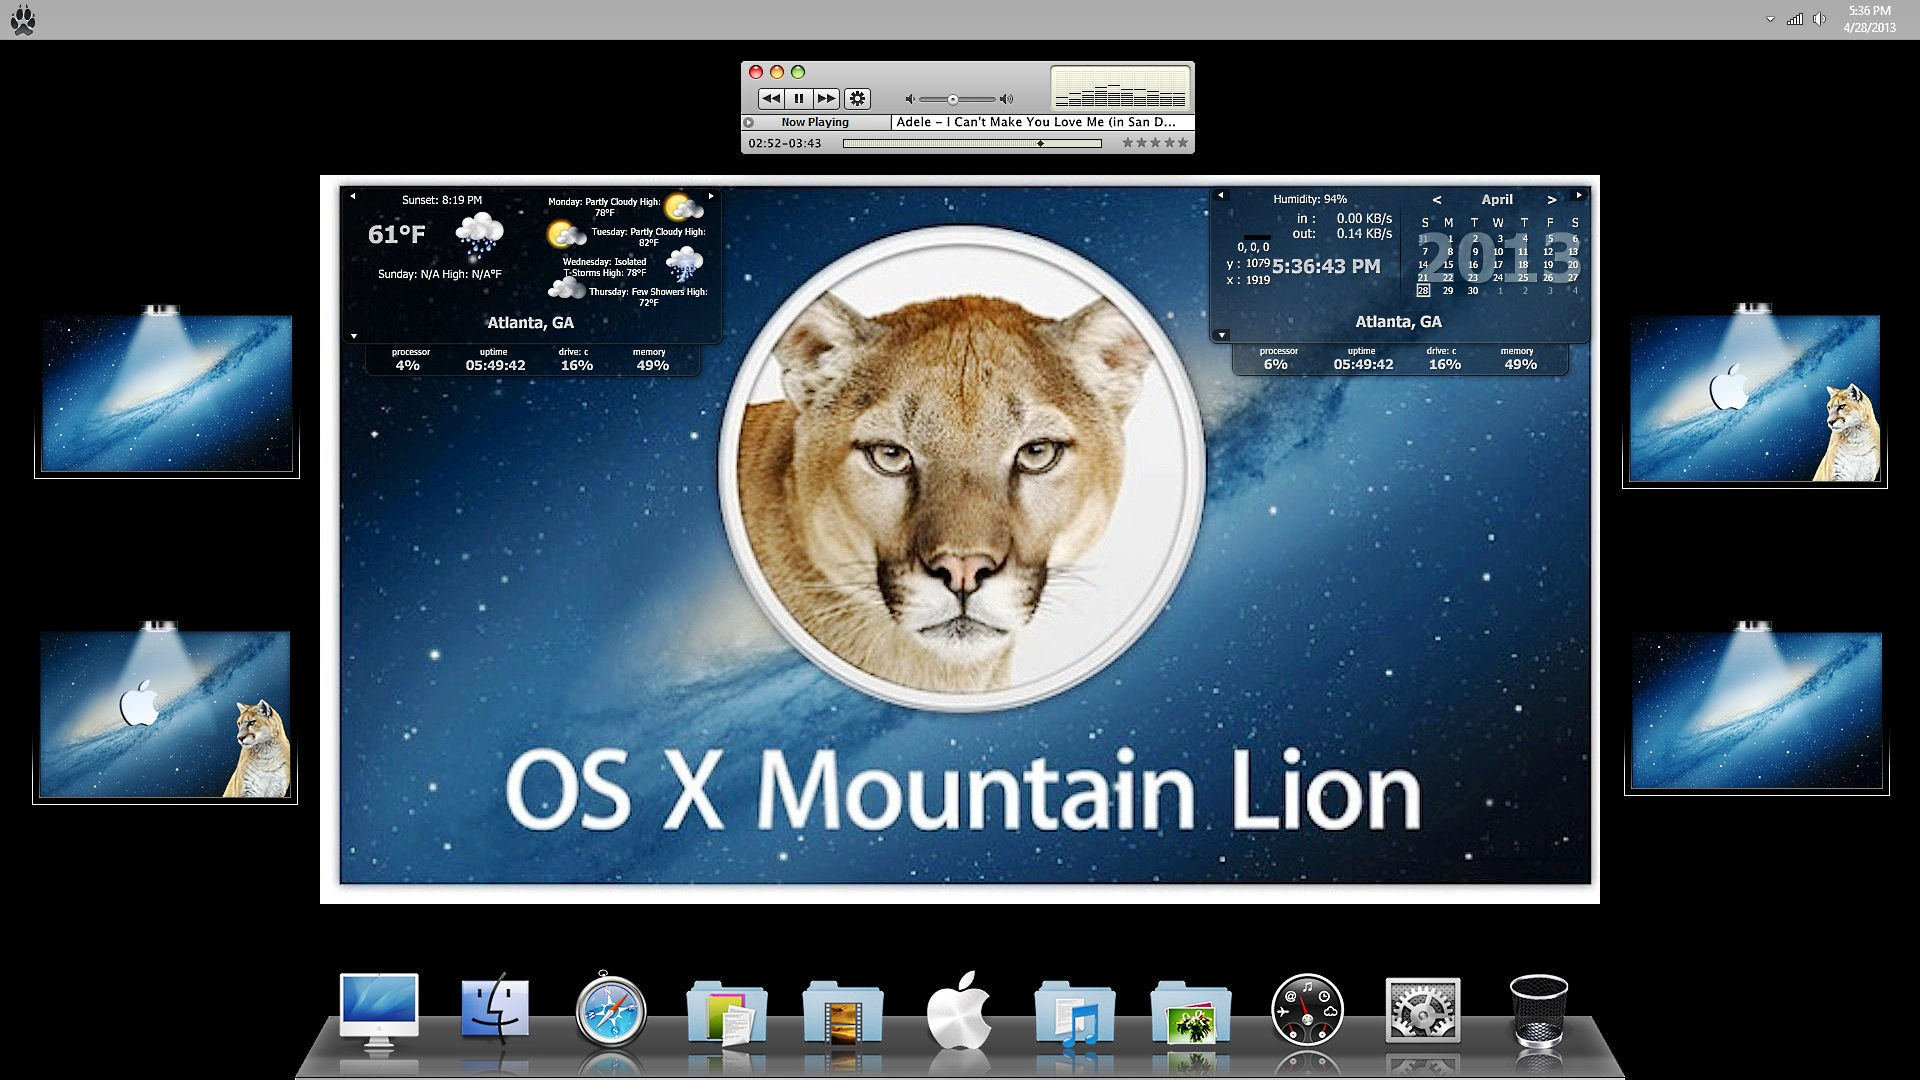Image resolution: width=1920 pixels, height=1080 pixels.
Task: Launch Safari compass dock icon
Action: [x=611, y=1011]
